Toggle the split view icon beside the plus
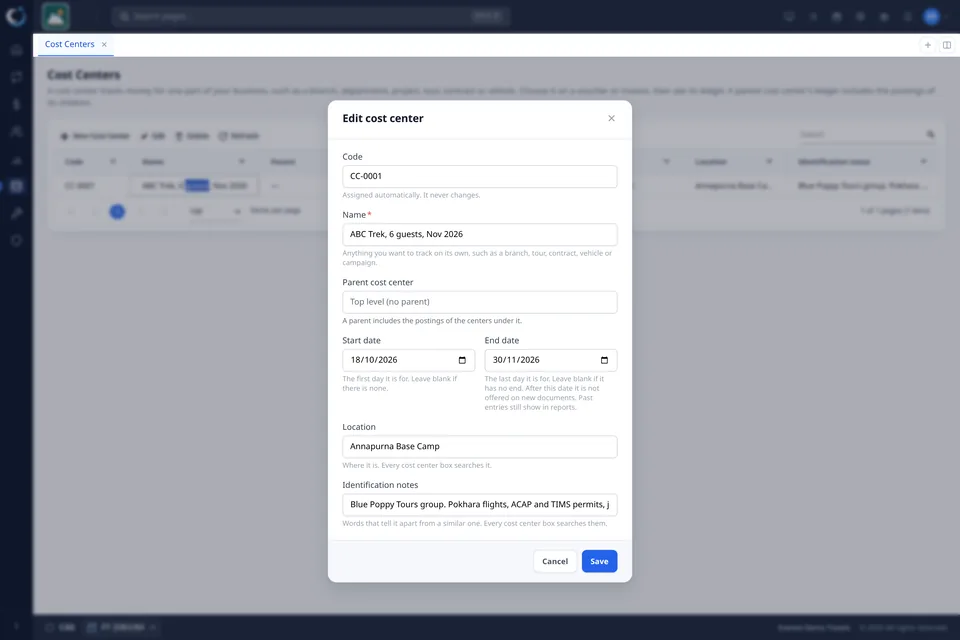Image resolution: width=960 pixels, height=640 pixels. [947, 45]
